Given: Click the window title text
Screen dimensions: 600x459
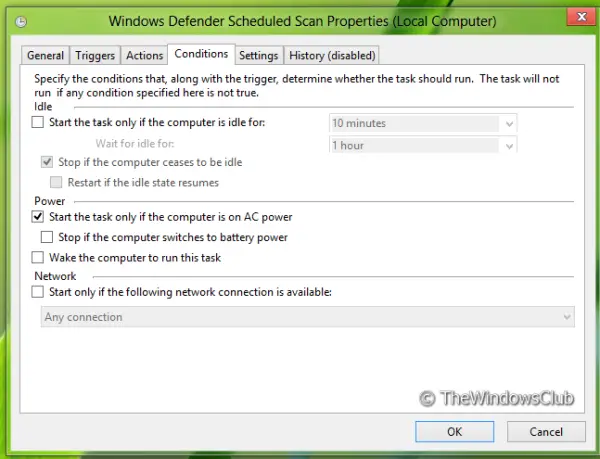Looking at the screenshot, I should coord(302,21).
